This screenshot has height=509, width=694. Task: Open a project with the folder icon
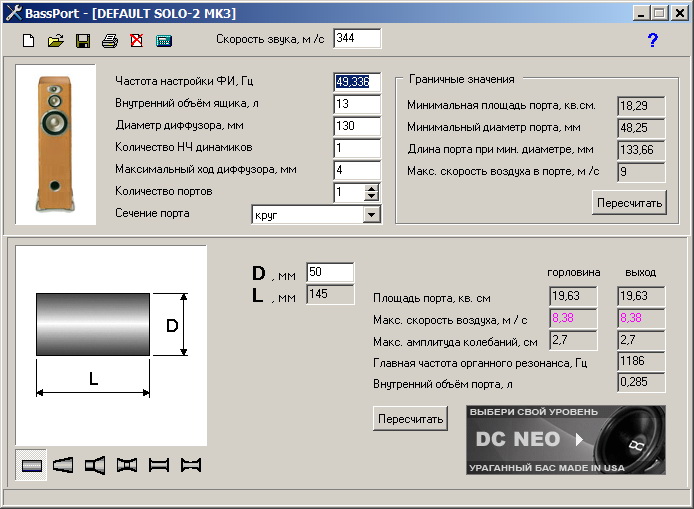[56, 41]
